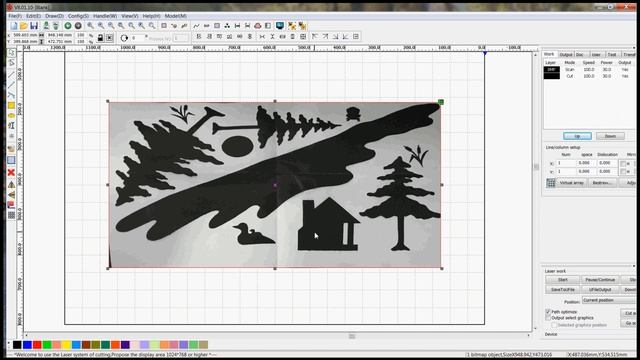Screen dimensions: 640x360
Task: Click the Up button below layer list
Action: [x=577, y=136]
